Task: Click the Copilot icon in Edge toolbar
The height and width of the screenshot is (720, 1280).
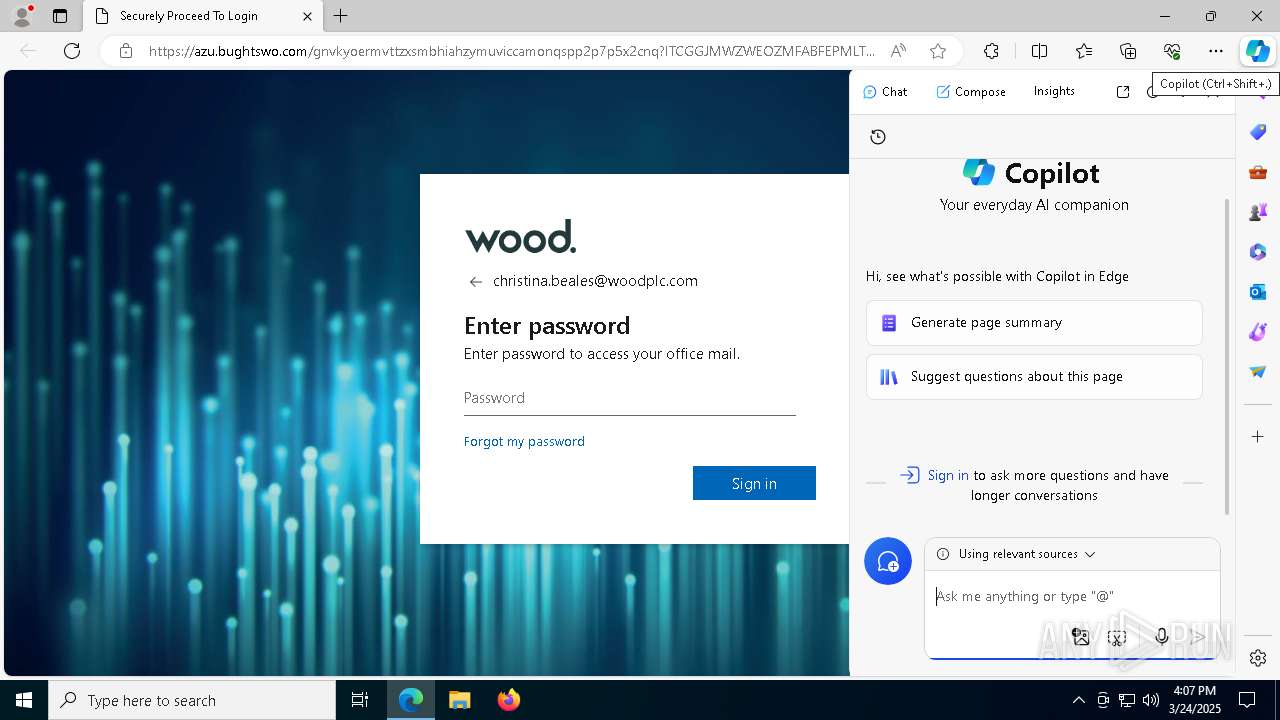Action: [x=1257, y=51]
